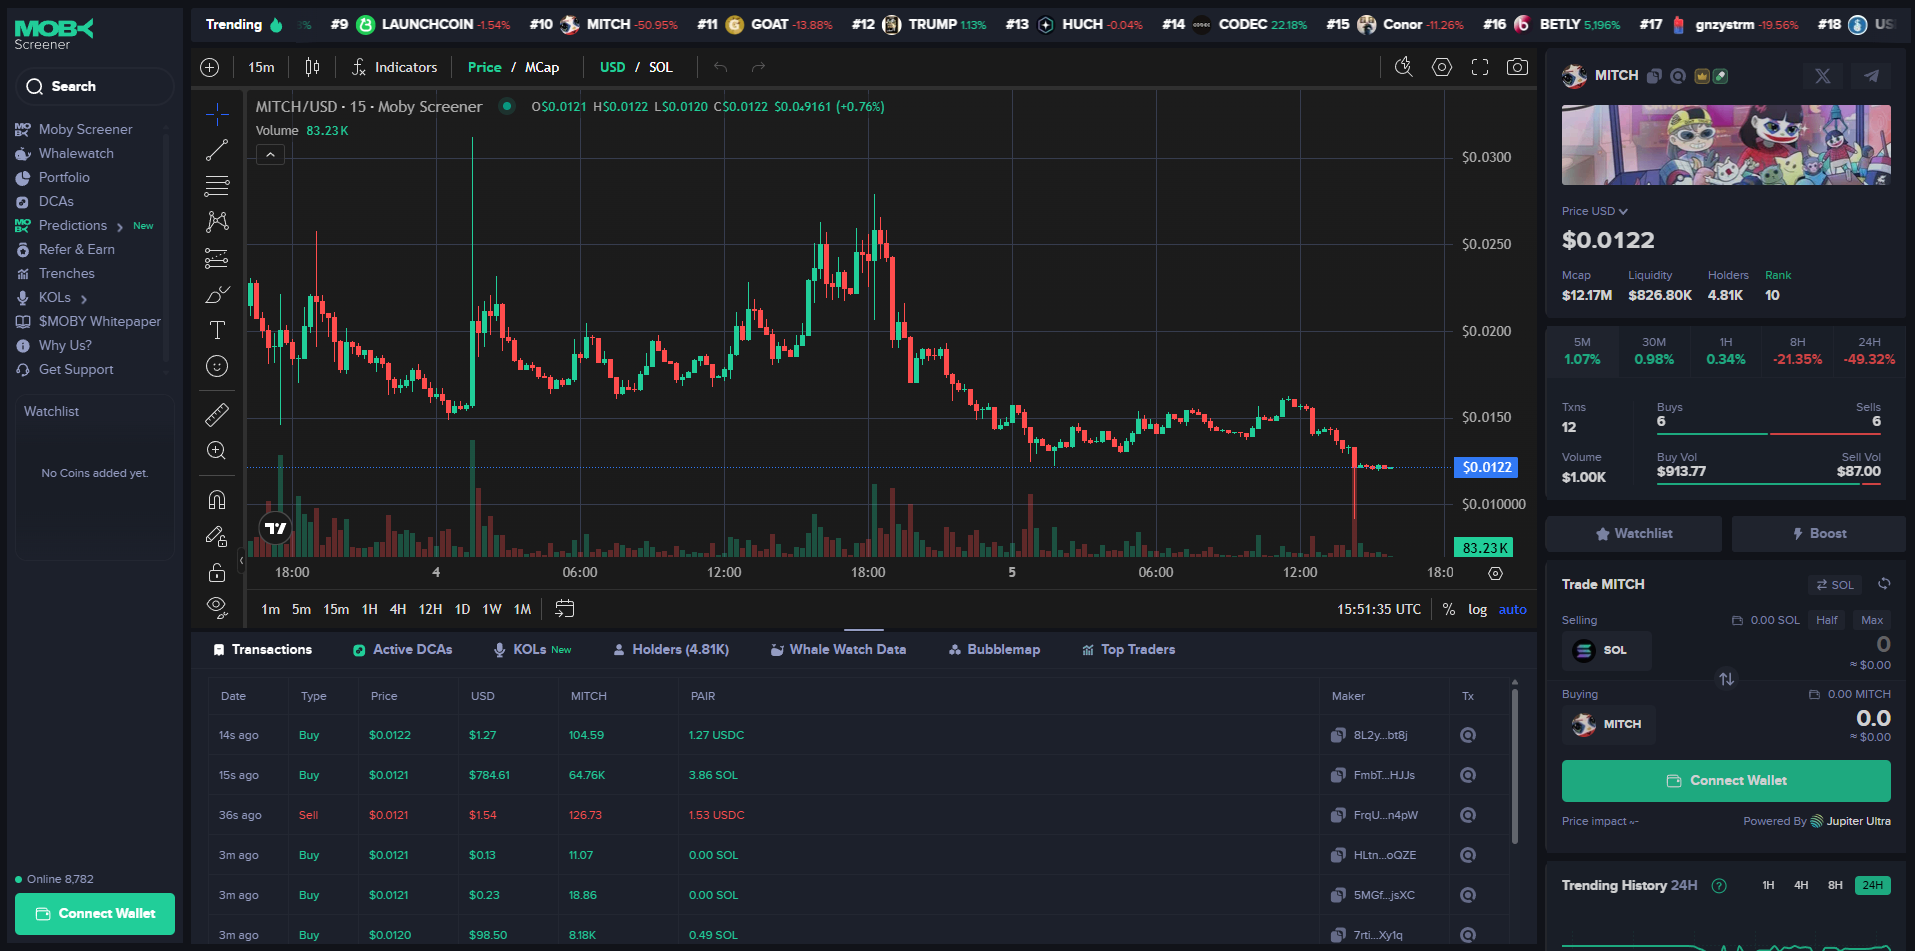This screenshot has height=951, width=1915.
Task: Open the MITCH X (Twitter) link
Action: tap(1822, 76)
